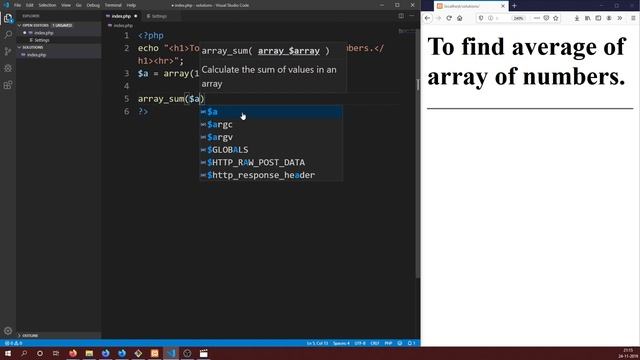Click the site information icon in the address bar

[x=490, y=18]
